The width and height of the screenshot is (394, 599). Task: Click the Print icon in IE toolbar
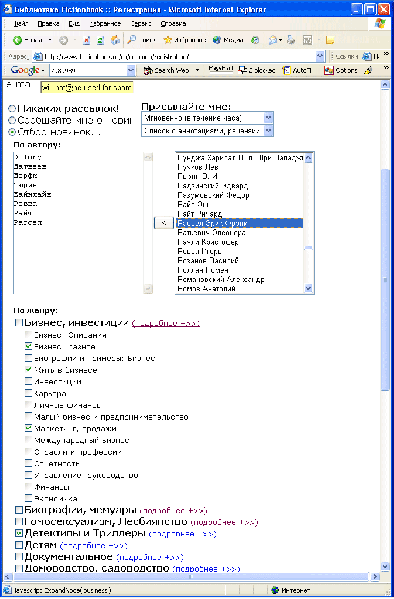point(291,40)
